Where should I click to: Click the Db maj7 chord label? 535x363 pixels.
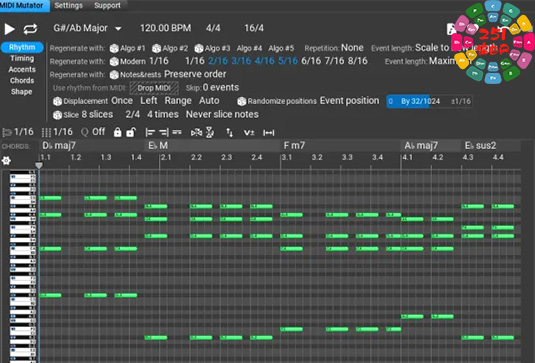pos(59,146)
